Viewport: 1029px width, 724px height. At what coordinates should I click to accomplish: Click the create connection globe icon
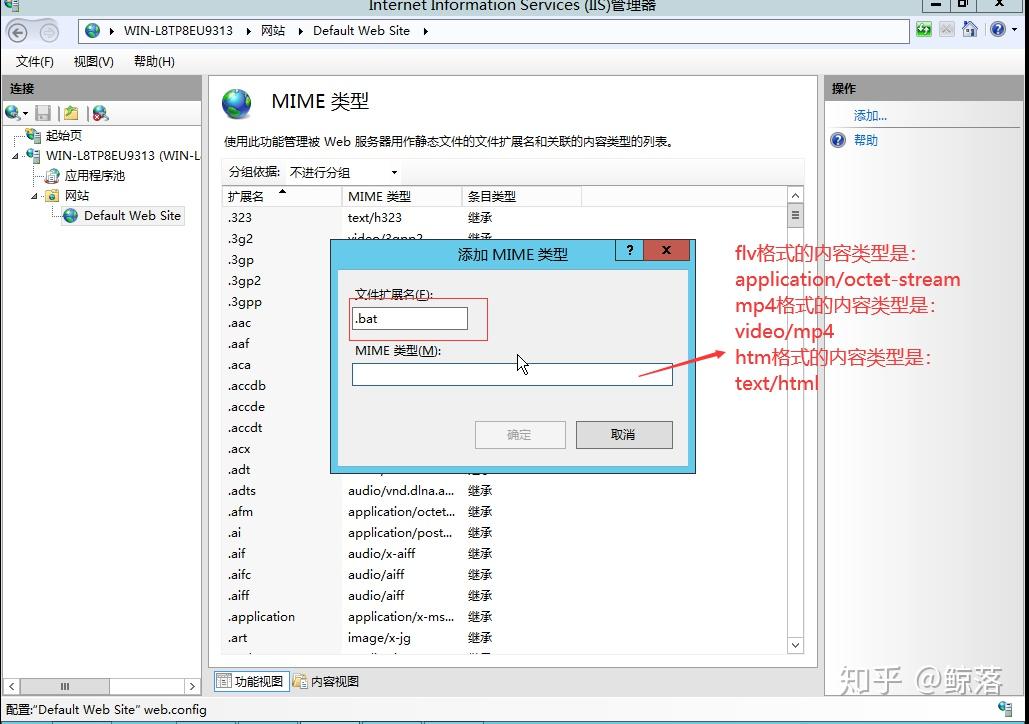[12, 112]
